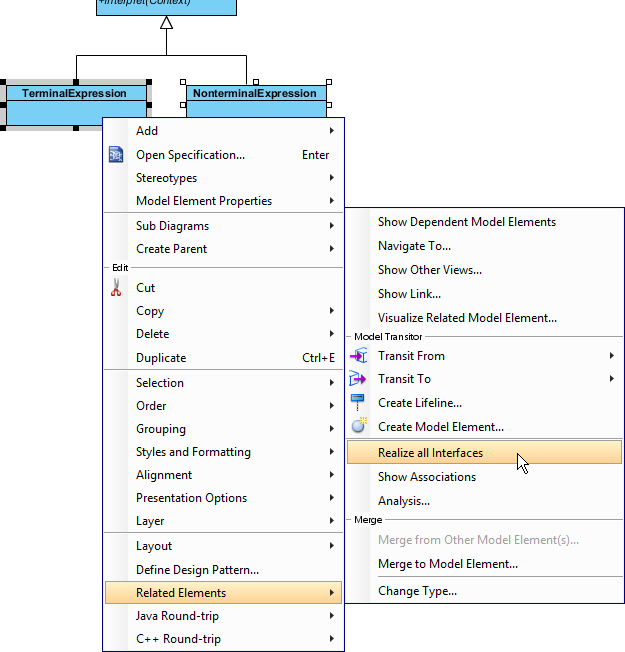The height and width of the screenshot is (652, 625).
Task: Open the Layout submenu
Action: click(x=223, y=546)
